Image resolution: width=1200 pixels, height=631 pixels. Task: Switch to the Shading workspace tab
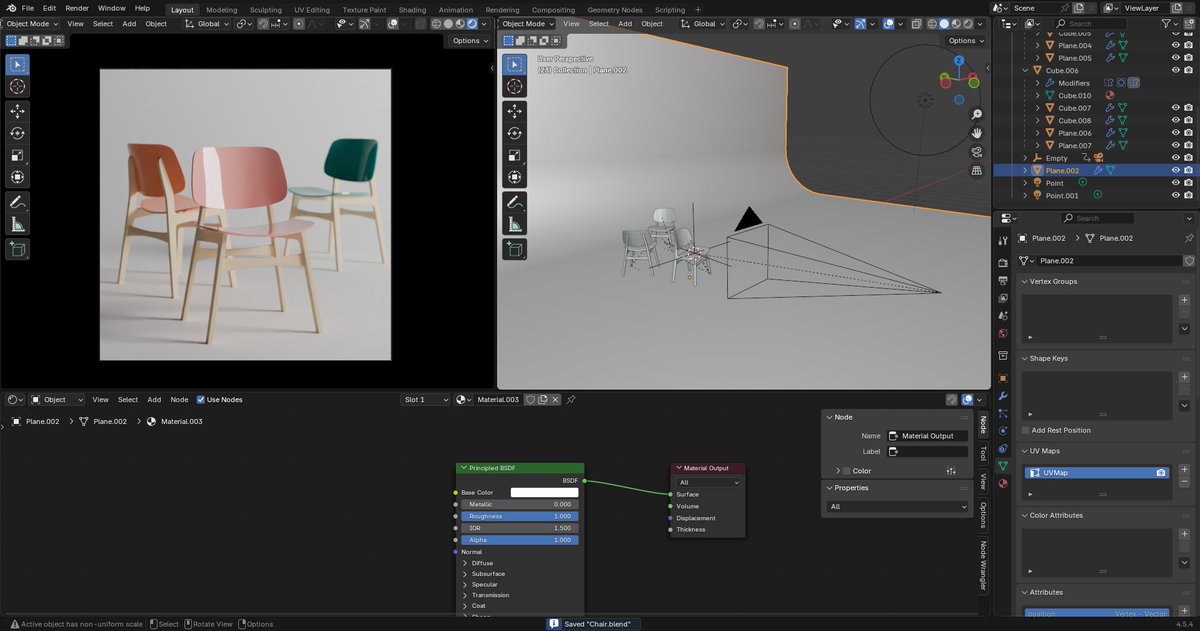(x=412, y=9)
